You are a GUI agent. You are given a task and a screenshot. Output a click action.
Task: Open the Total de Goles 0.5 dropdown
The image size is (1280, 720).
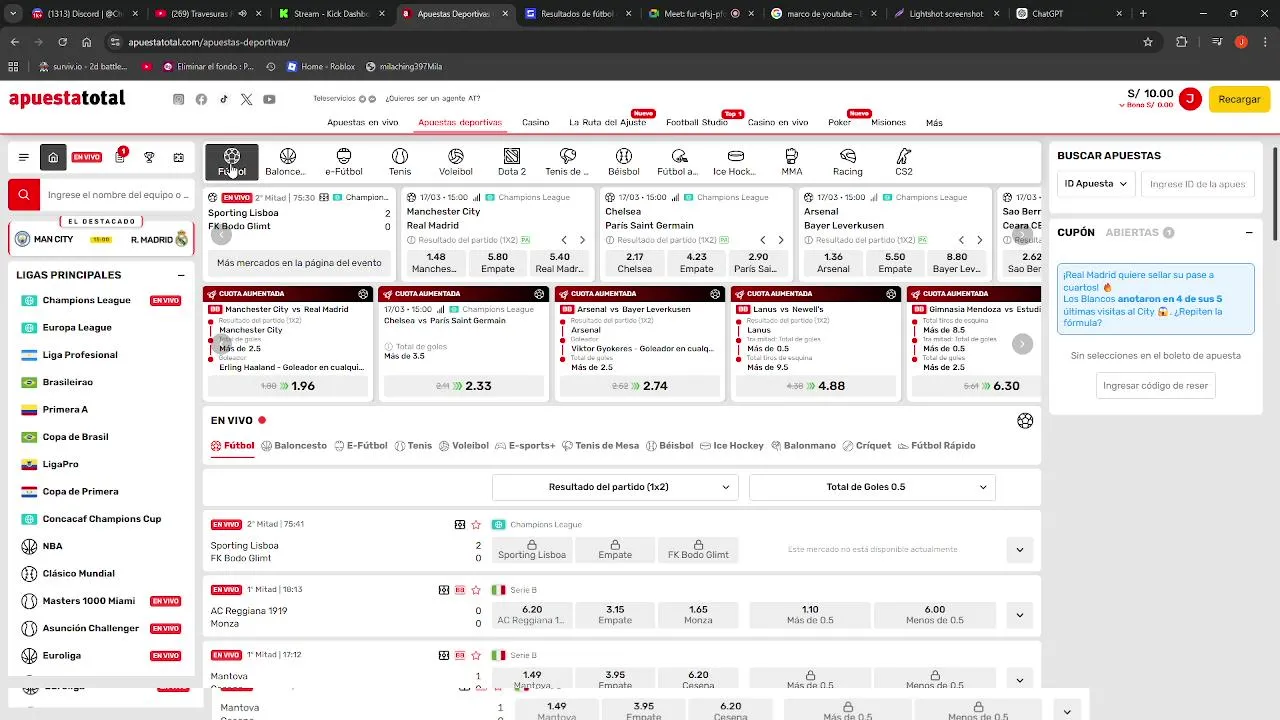pos(872,487)
